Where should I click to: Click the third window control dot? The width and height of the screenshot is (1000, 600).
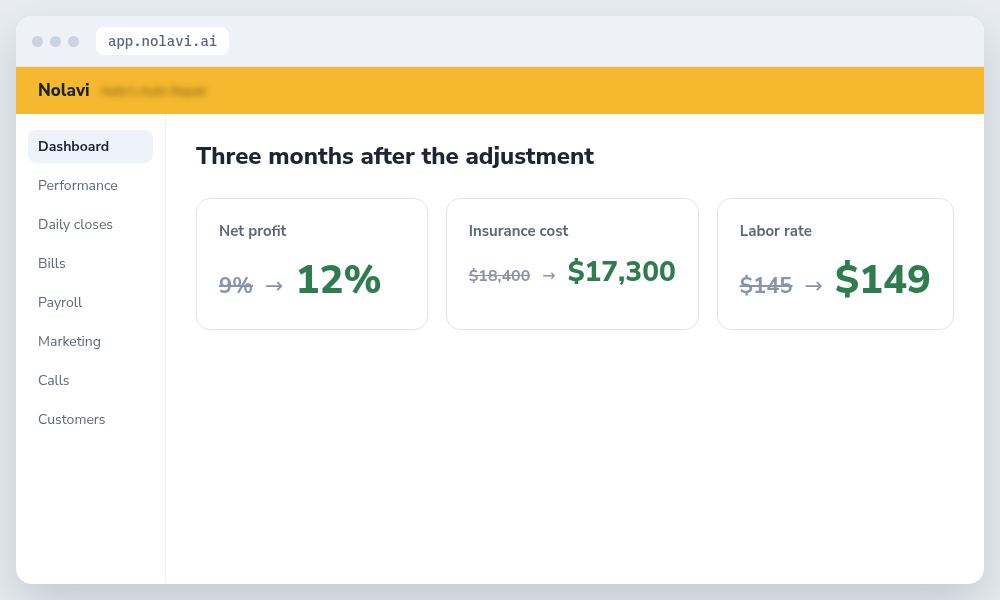[73, 41]
